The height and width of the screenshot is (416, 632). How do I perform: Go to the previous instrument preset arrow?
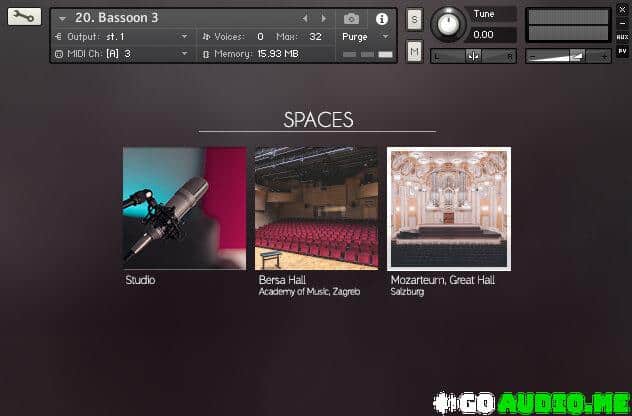[306, 18]
